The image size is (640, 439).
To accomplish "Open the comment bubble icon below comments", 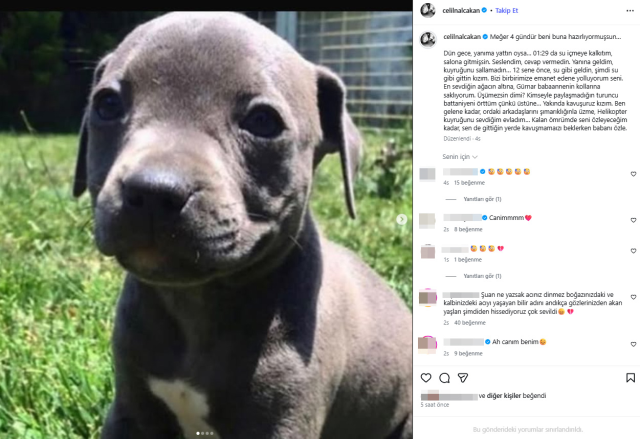I will point(444,378).
